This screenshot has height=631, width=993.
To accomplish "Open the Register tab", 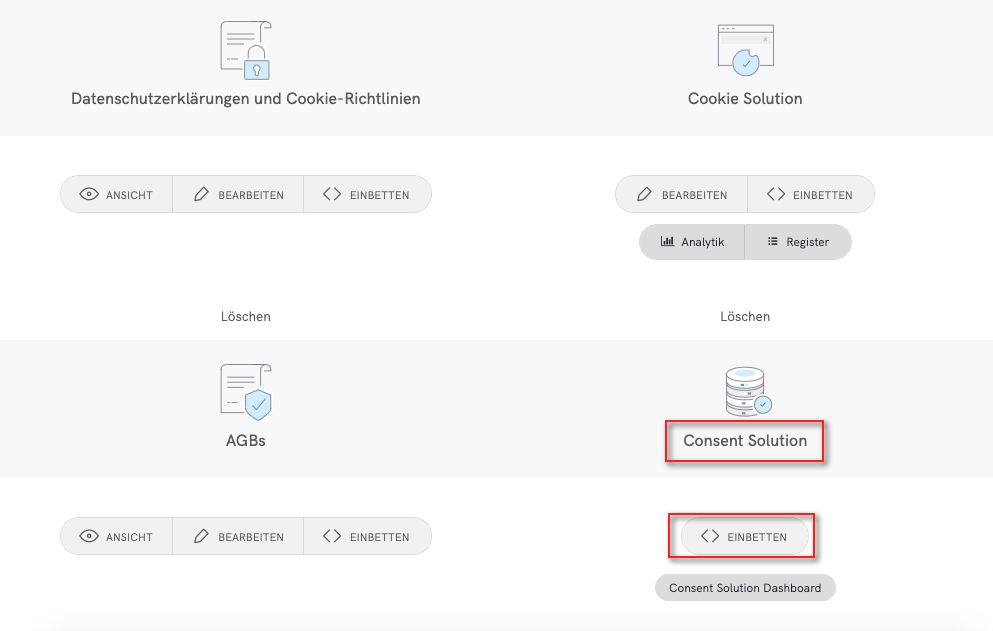I will pos(797,242).
